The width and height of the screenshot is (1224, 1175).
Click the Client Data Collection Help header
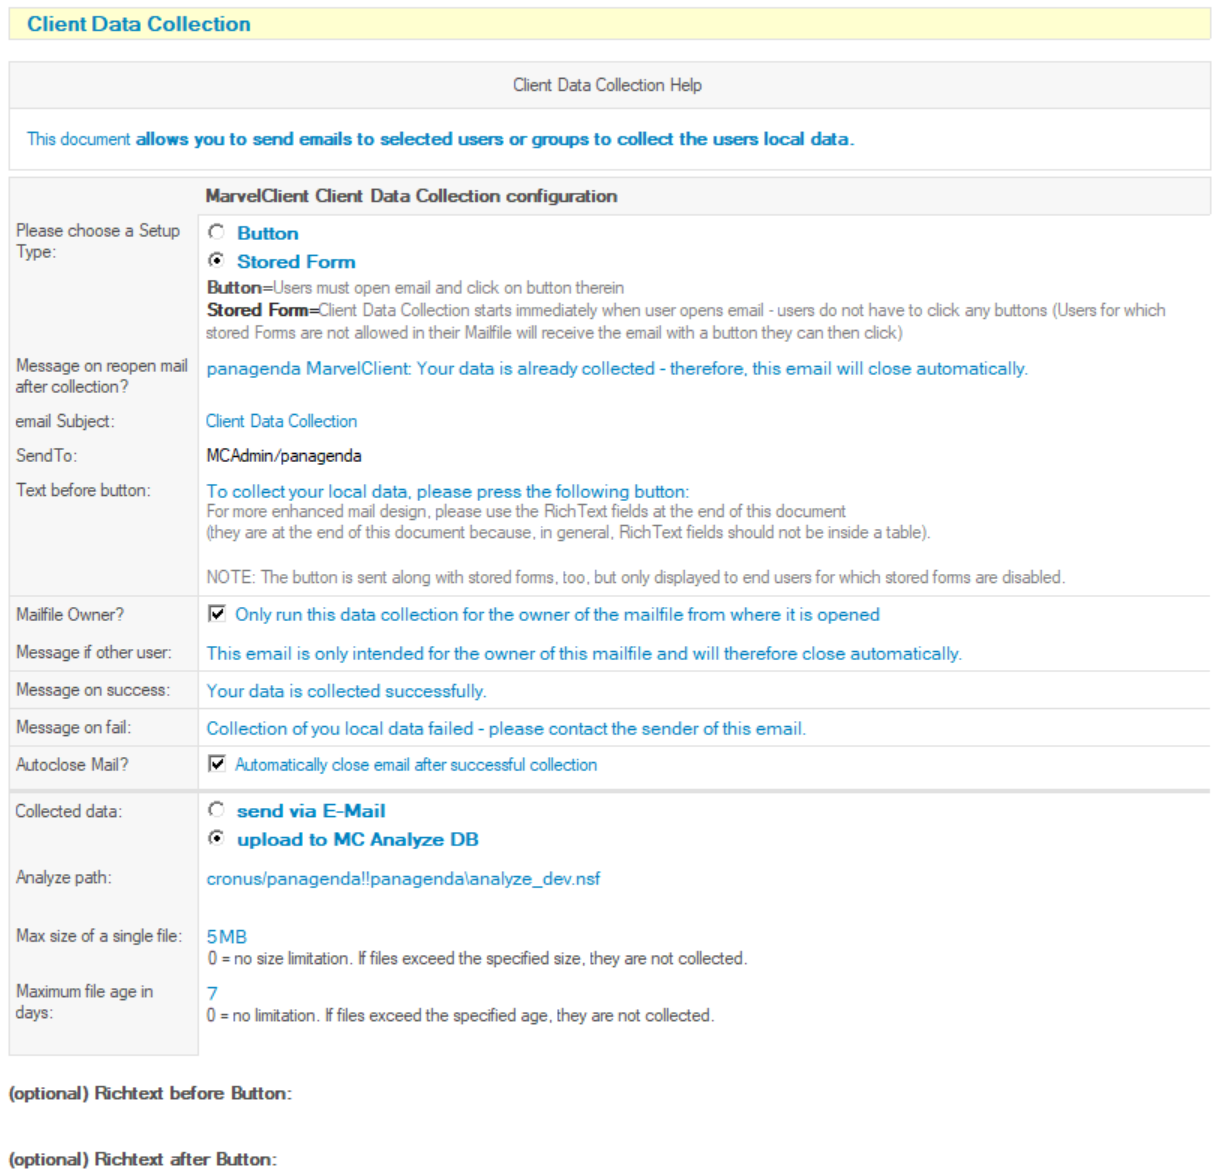point(607,85)
